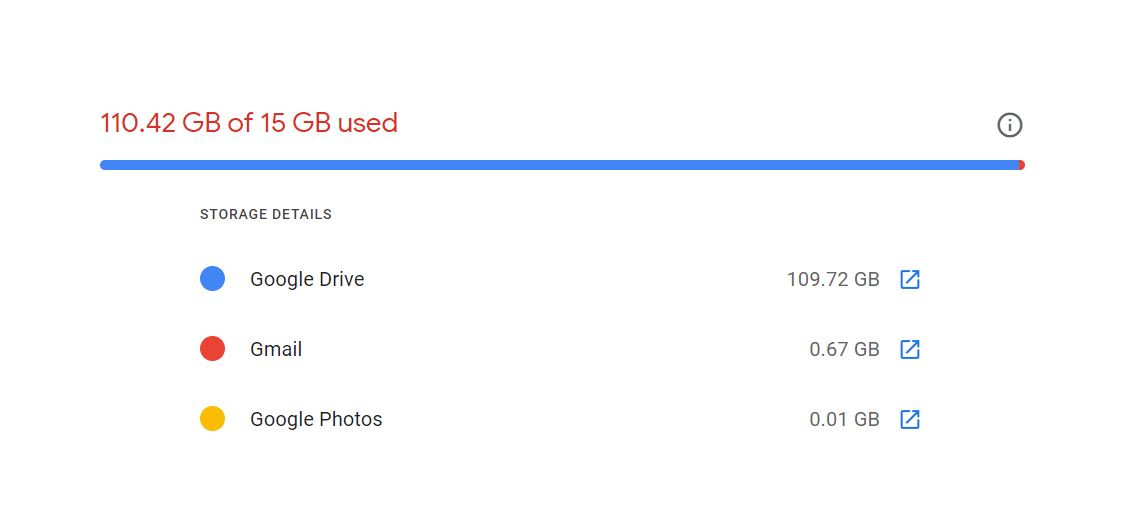Click the STORAGE DETAILS header text
1138x517 pixels.
pos(265,214)
